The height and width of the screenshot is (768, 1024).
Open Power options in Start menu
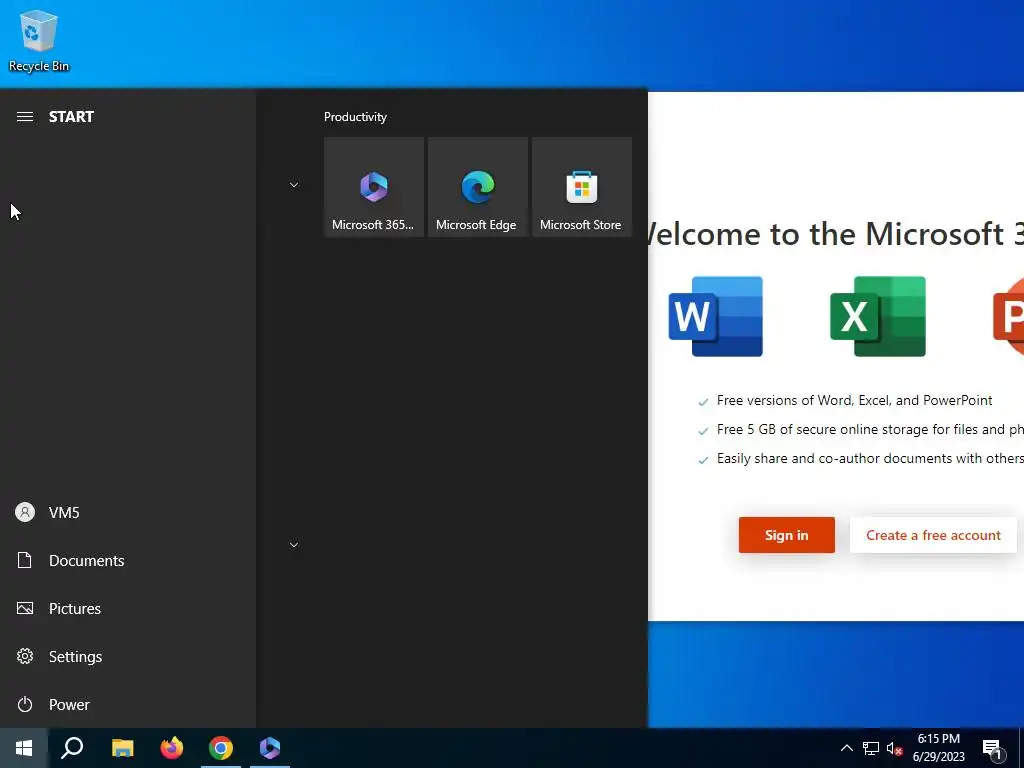tap(128, 705)
